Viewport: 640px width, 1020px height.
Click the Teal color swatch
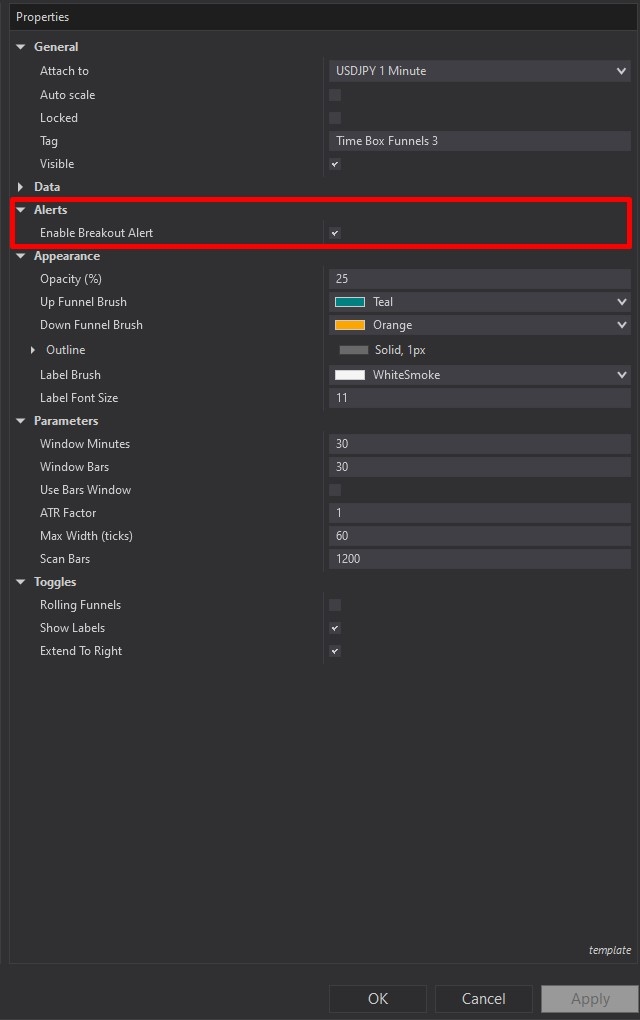pos(350,301)
